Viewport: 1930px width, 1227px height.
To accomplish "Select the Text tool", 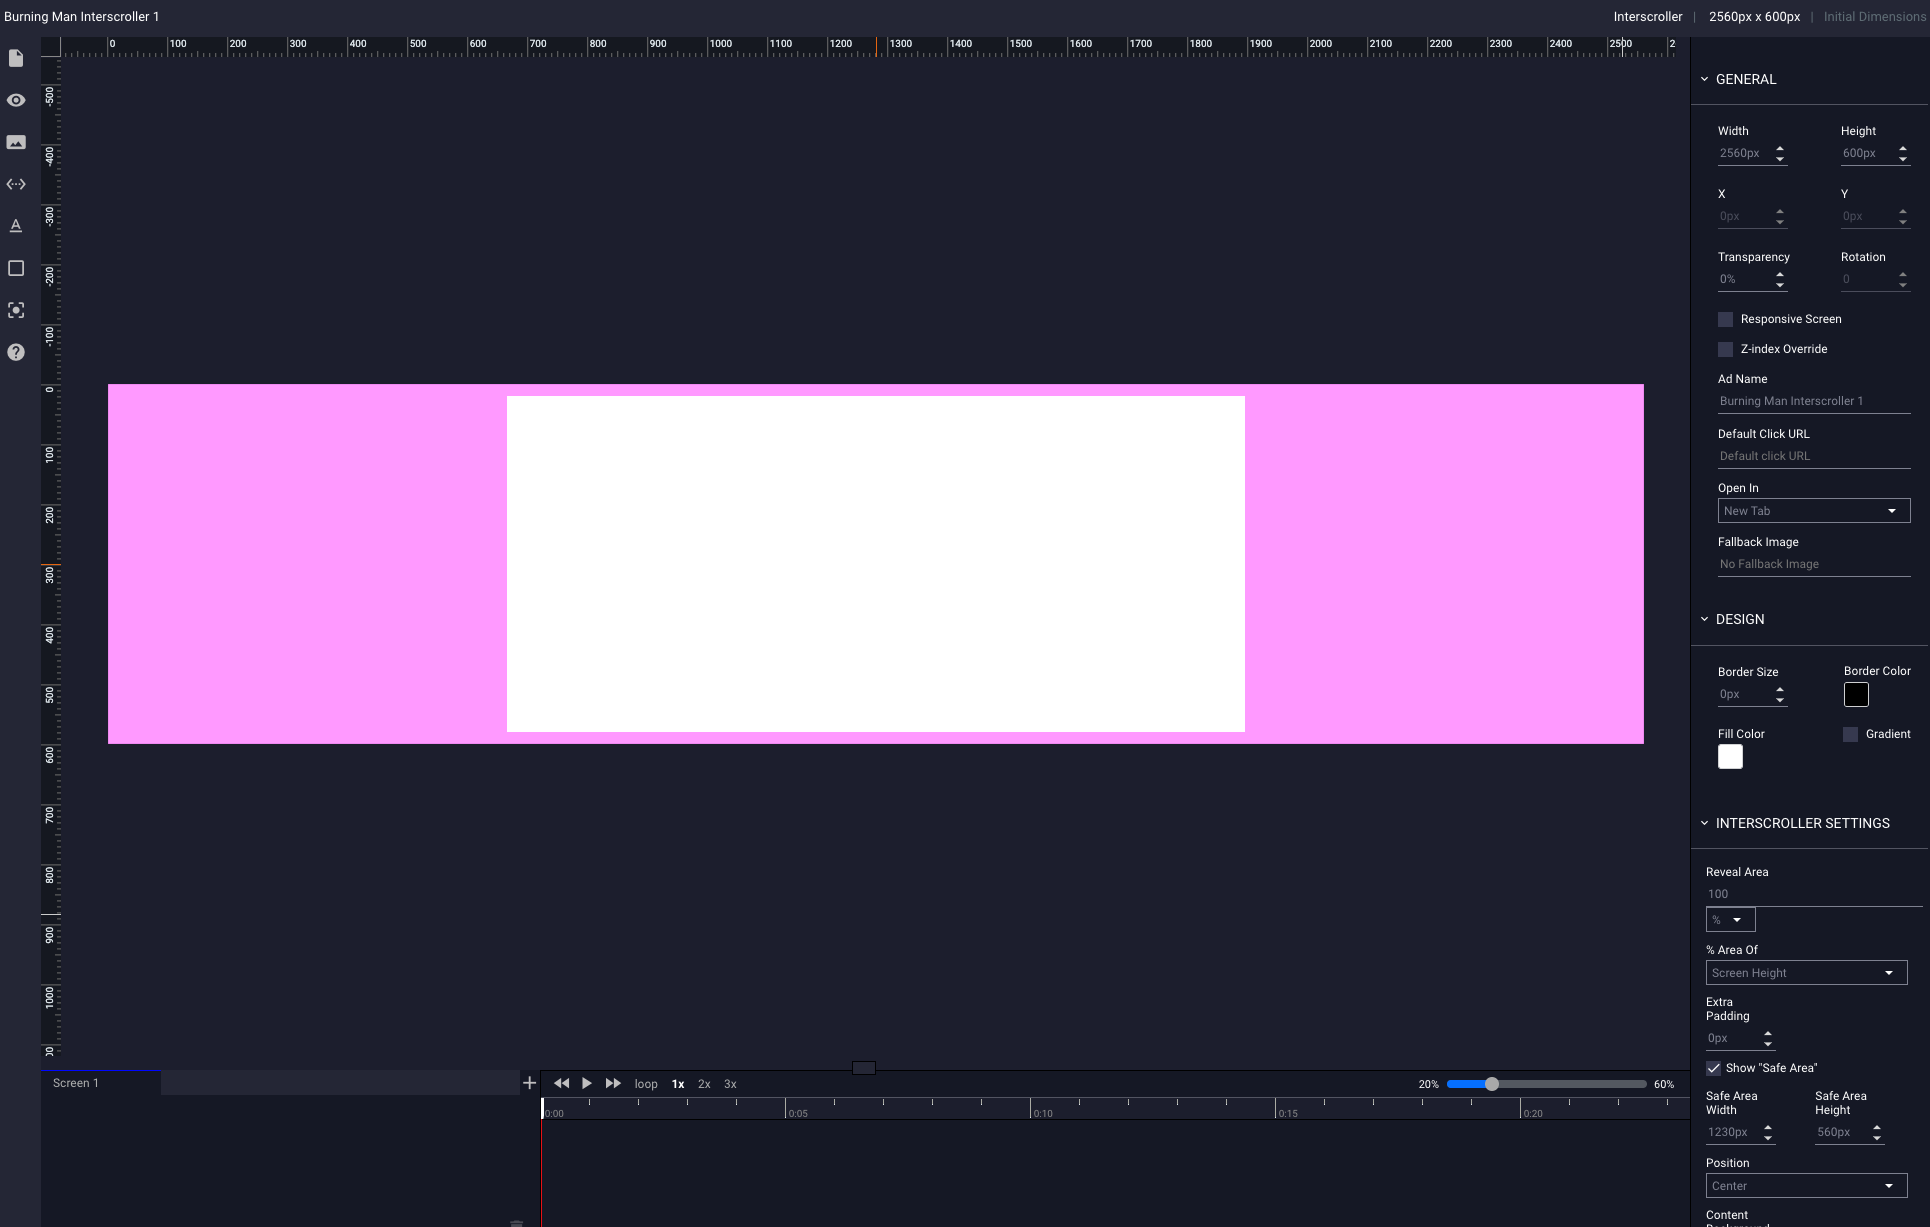I will tap(16, 226).
